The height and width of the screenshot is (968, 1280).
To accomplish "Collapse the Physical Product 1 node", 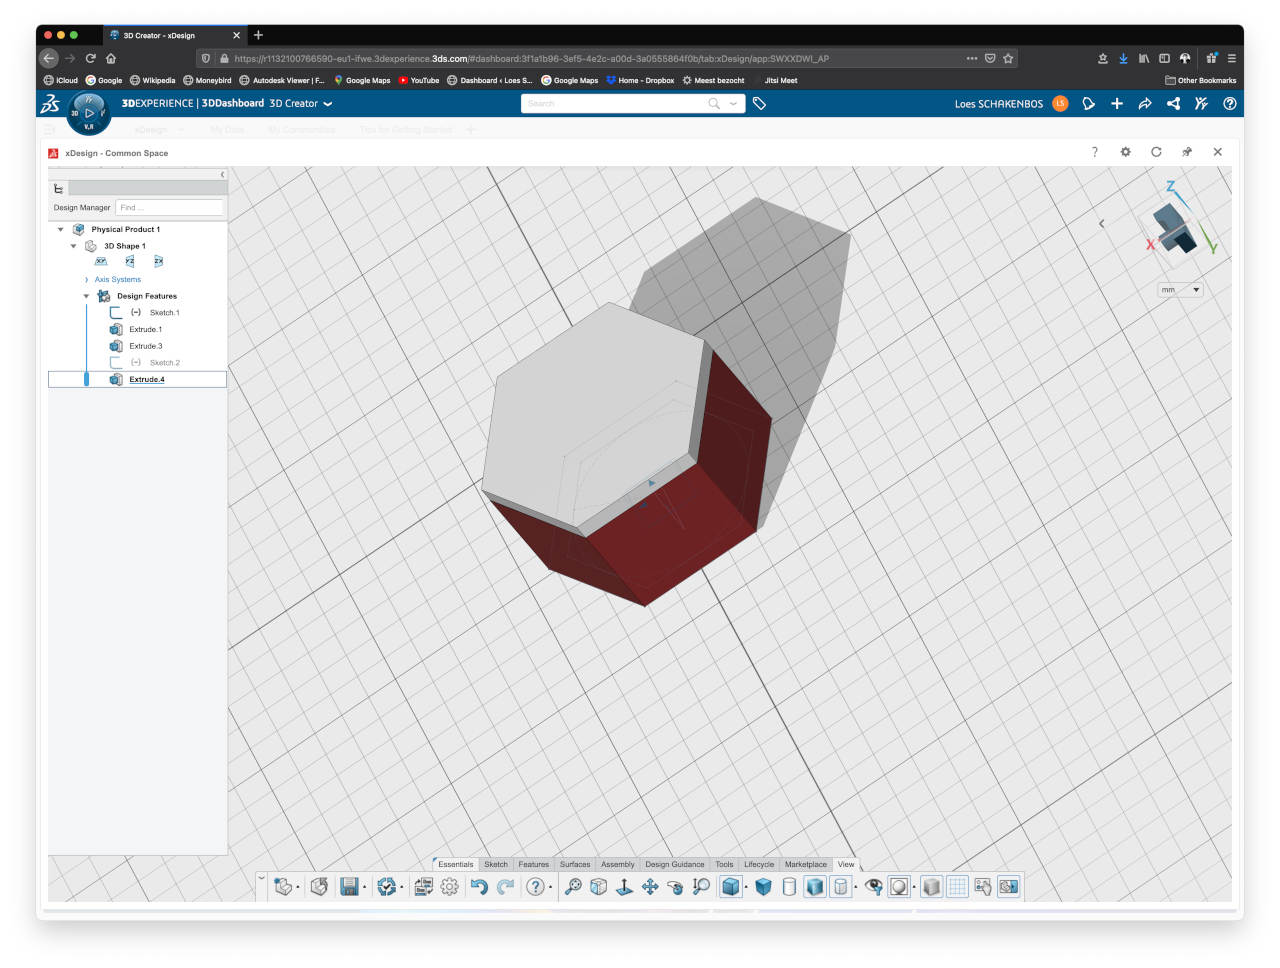I will pos(61,230).
